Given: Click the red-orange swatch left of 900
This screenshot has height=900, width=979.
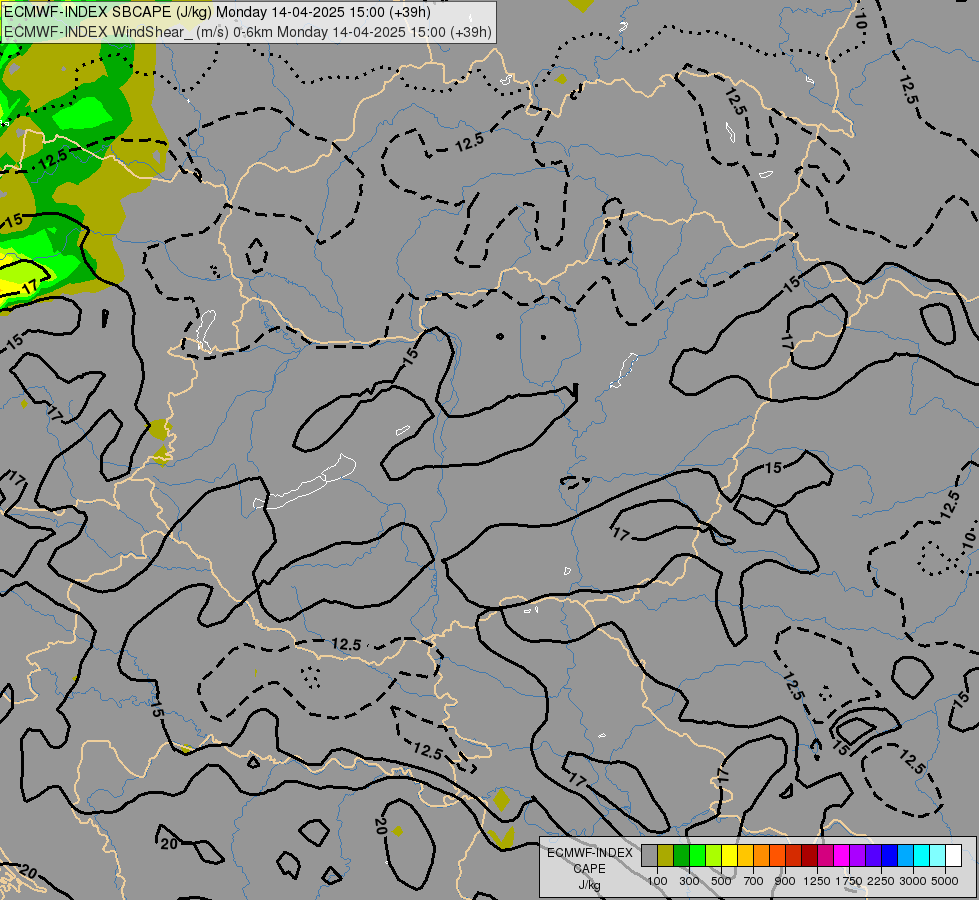Looking at the screenshot, I should pos(777,855).
